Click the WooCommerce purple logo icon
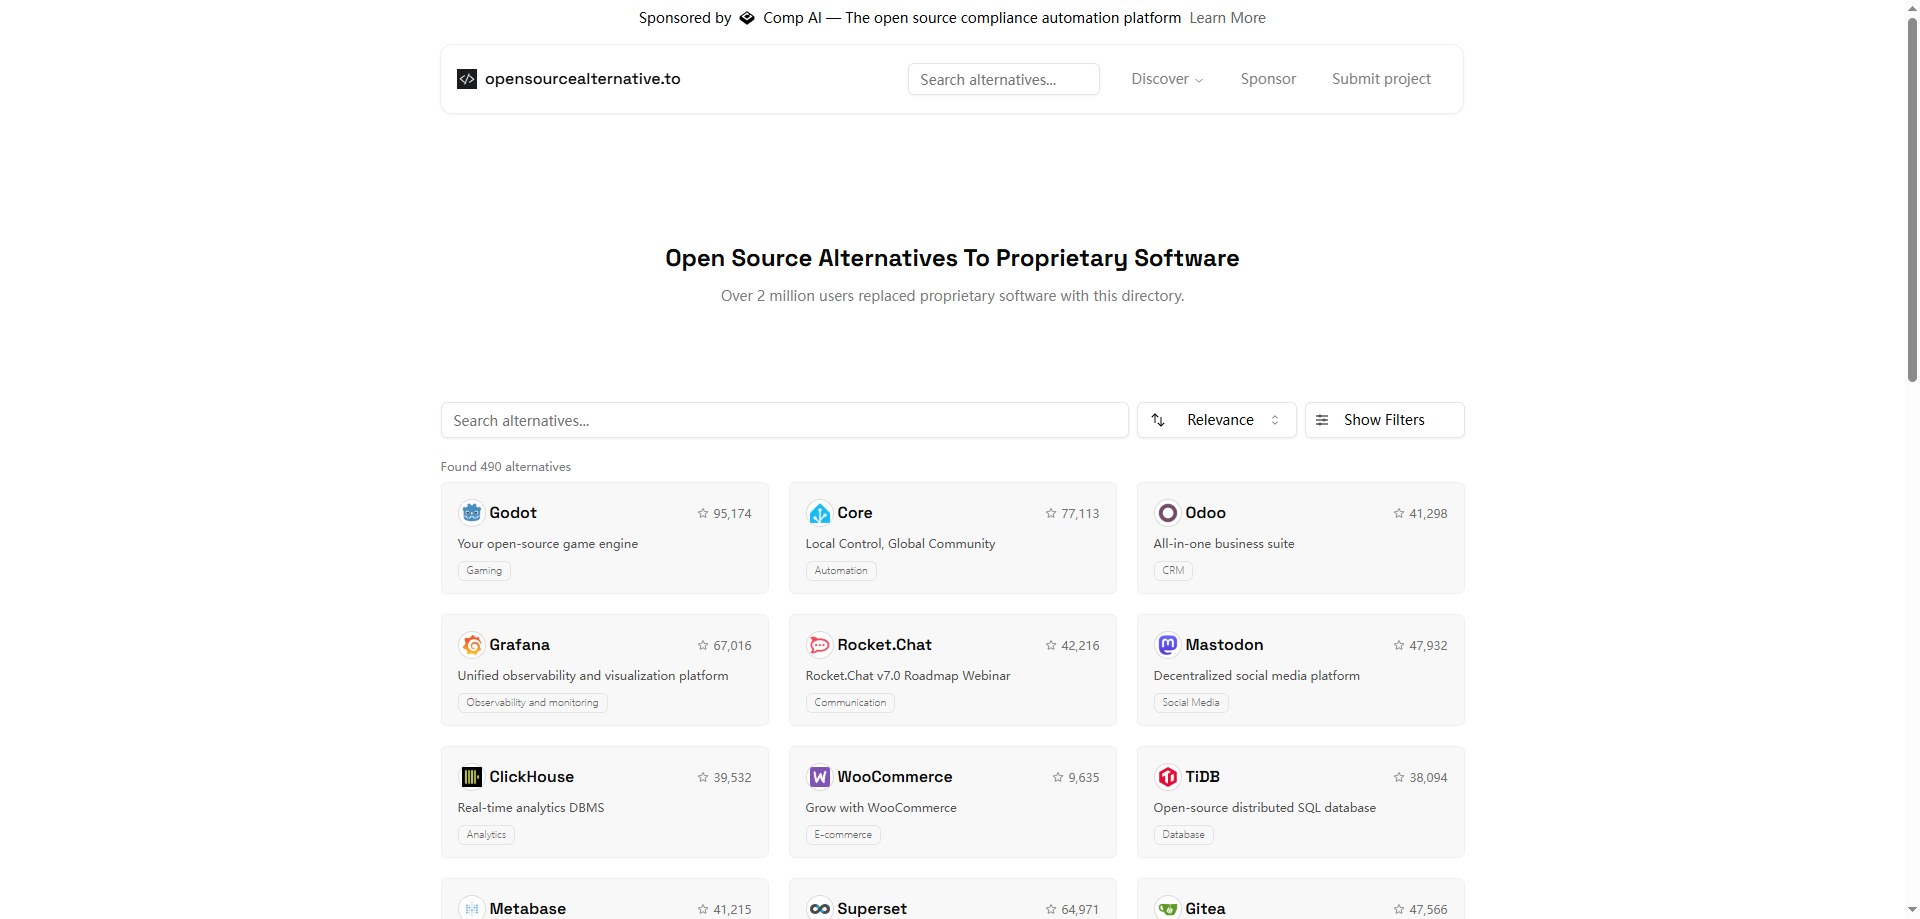The width and height of the screenshot is (1920, 919). [819, 777]
